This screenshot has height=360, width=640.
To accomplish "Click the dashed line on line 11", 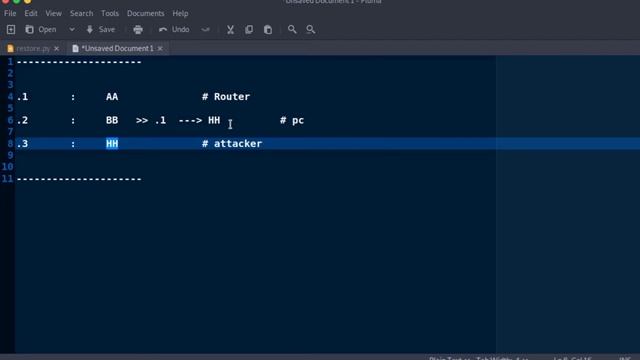I will click(79, 179).
